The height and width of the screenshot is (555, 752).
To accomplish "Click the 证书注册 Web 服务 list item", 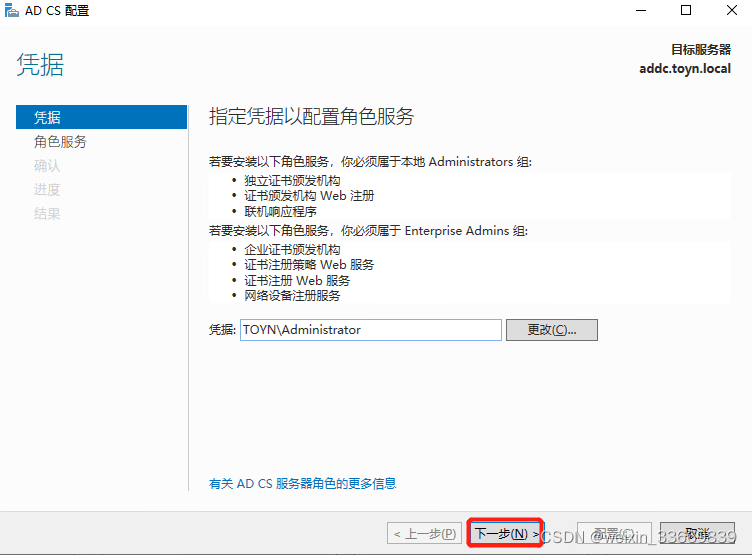I will (x=297, y=280).
